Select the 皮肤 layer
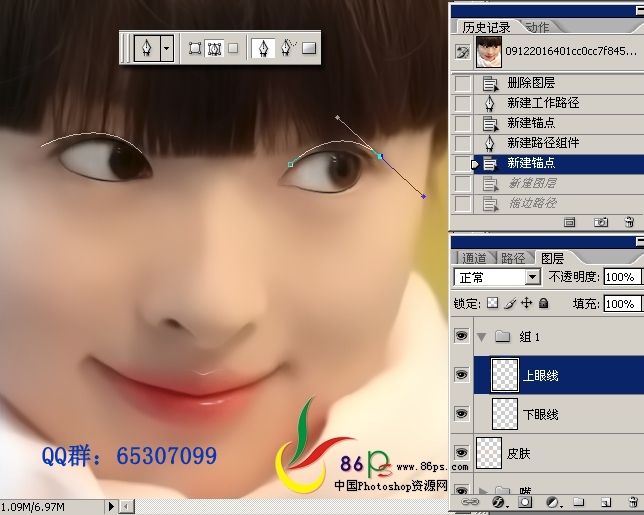This screenshot has width=644, height=515. tap(559, 453)
